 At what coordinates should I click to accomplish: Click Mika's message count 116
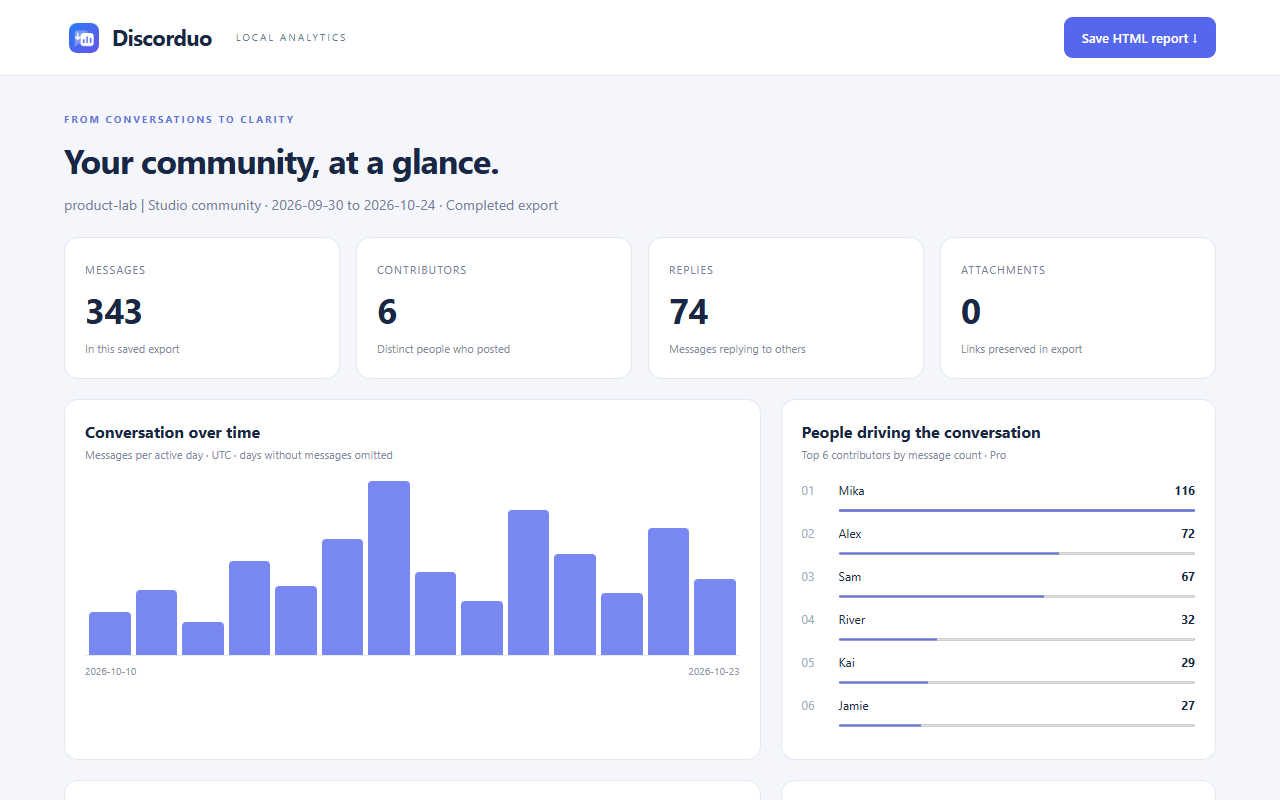[x=1185, y=491]
